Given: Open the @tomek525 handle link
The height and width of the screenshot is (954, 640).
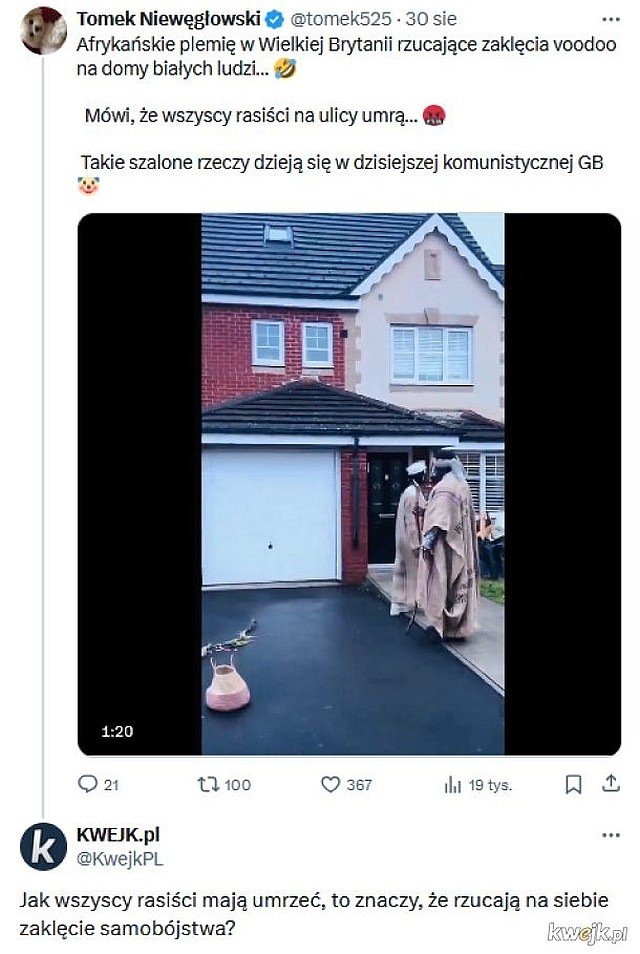Looking at the screenshot, I should [x=341, y=19].
